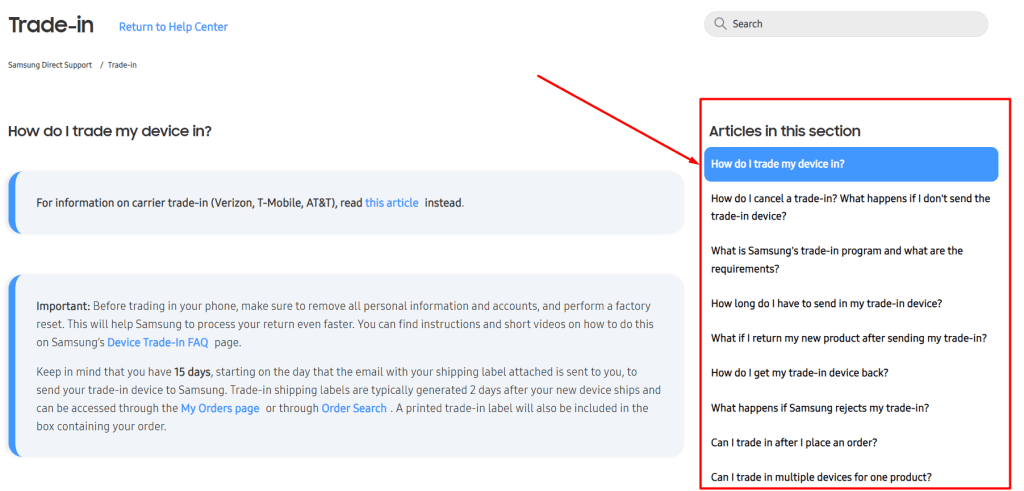Click the 'Articles in this section' heading
This screenshot has width=1024, height=491.
pyautogui.click(x=784, y=131)
